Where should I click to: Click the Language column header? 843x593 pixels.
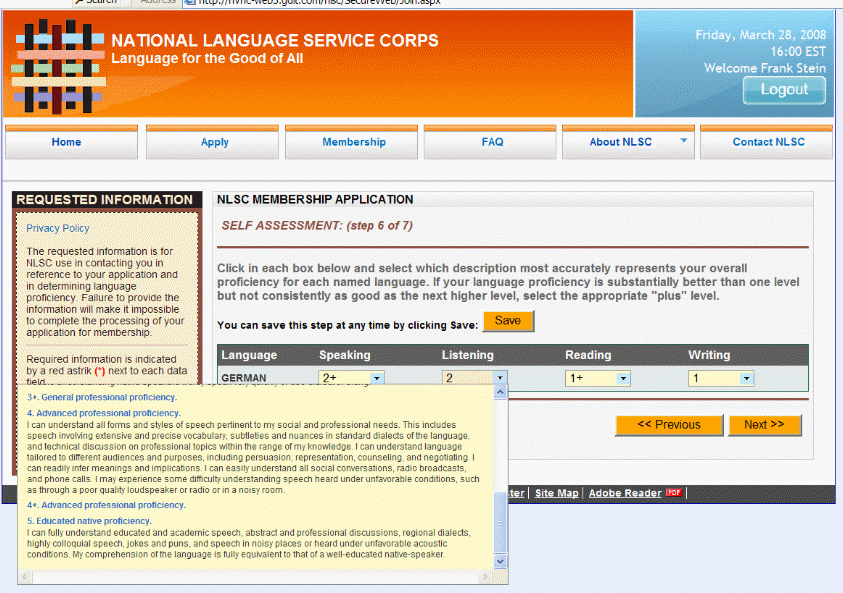click(x=249, y=355)
